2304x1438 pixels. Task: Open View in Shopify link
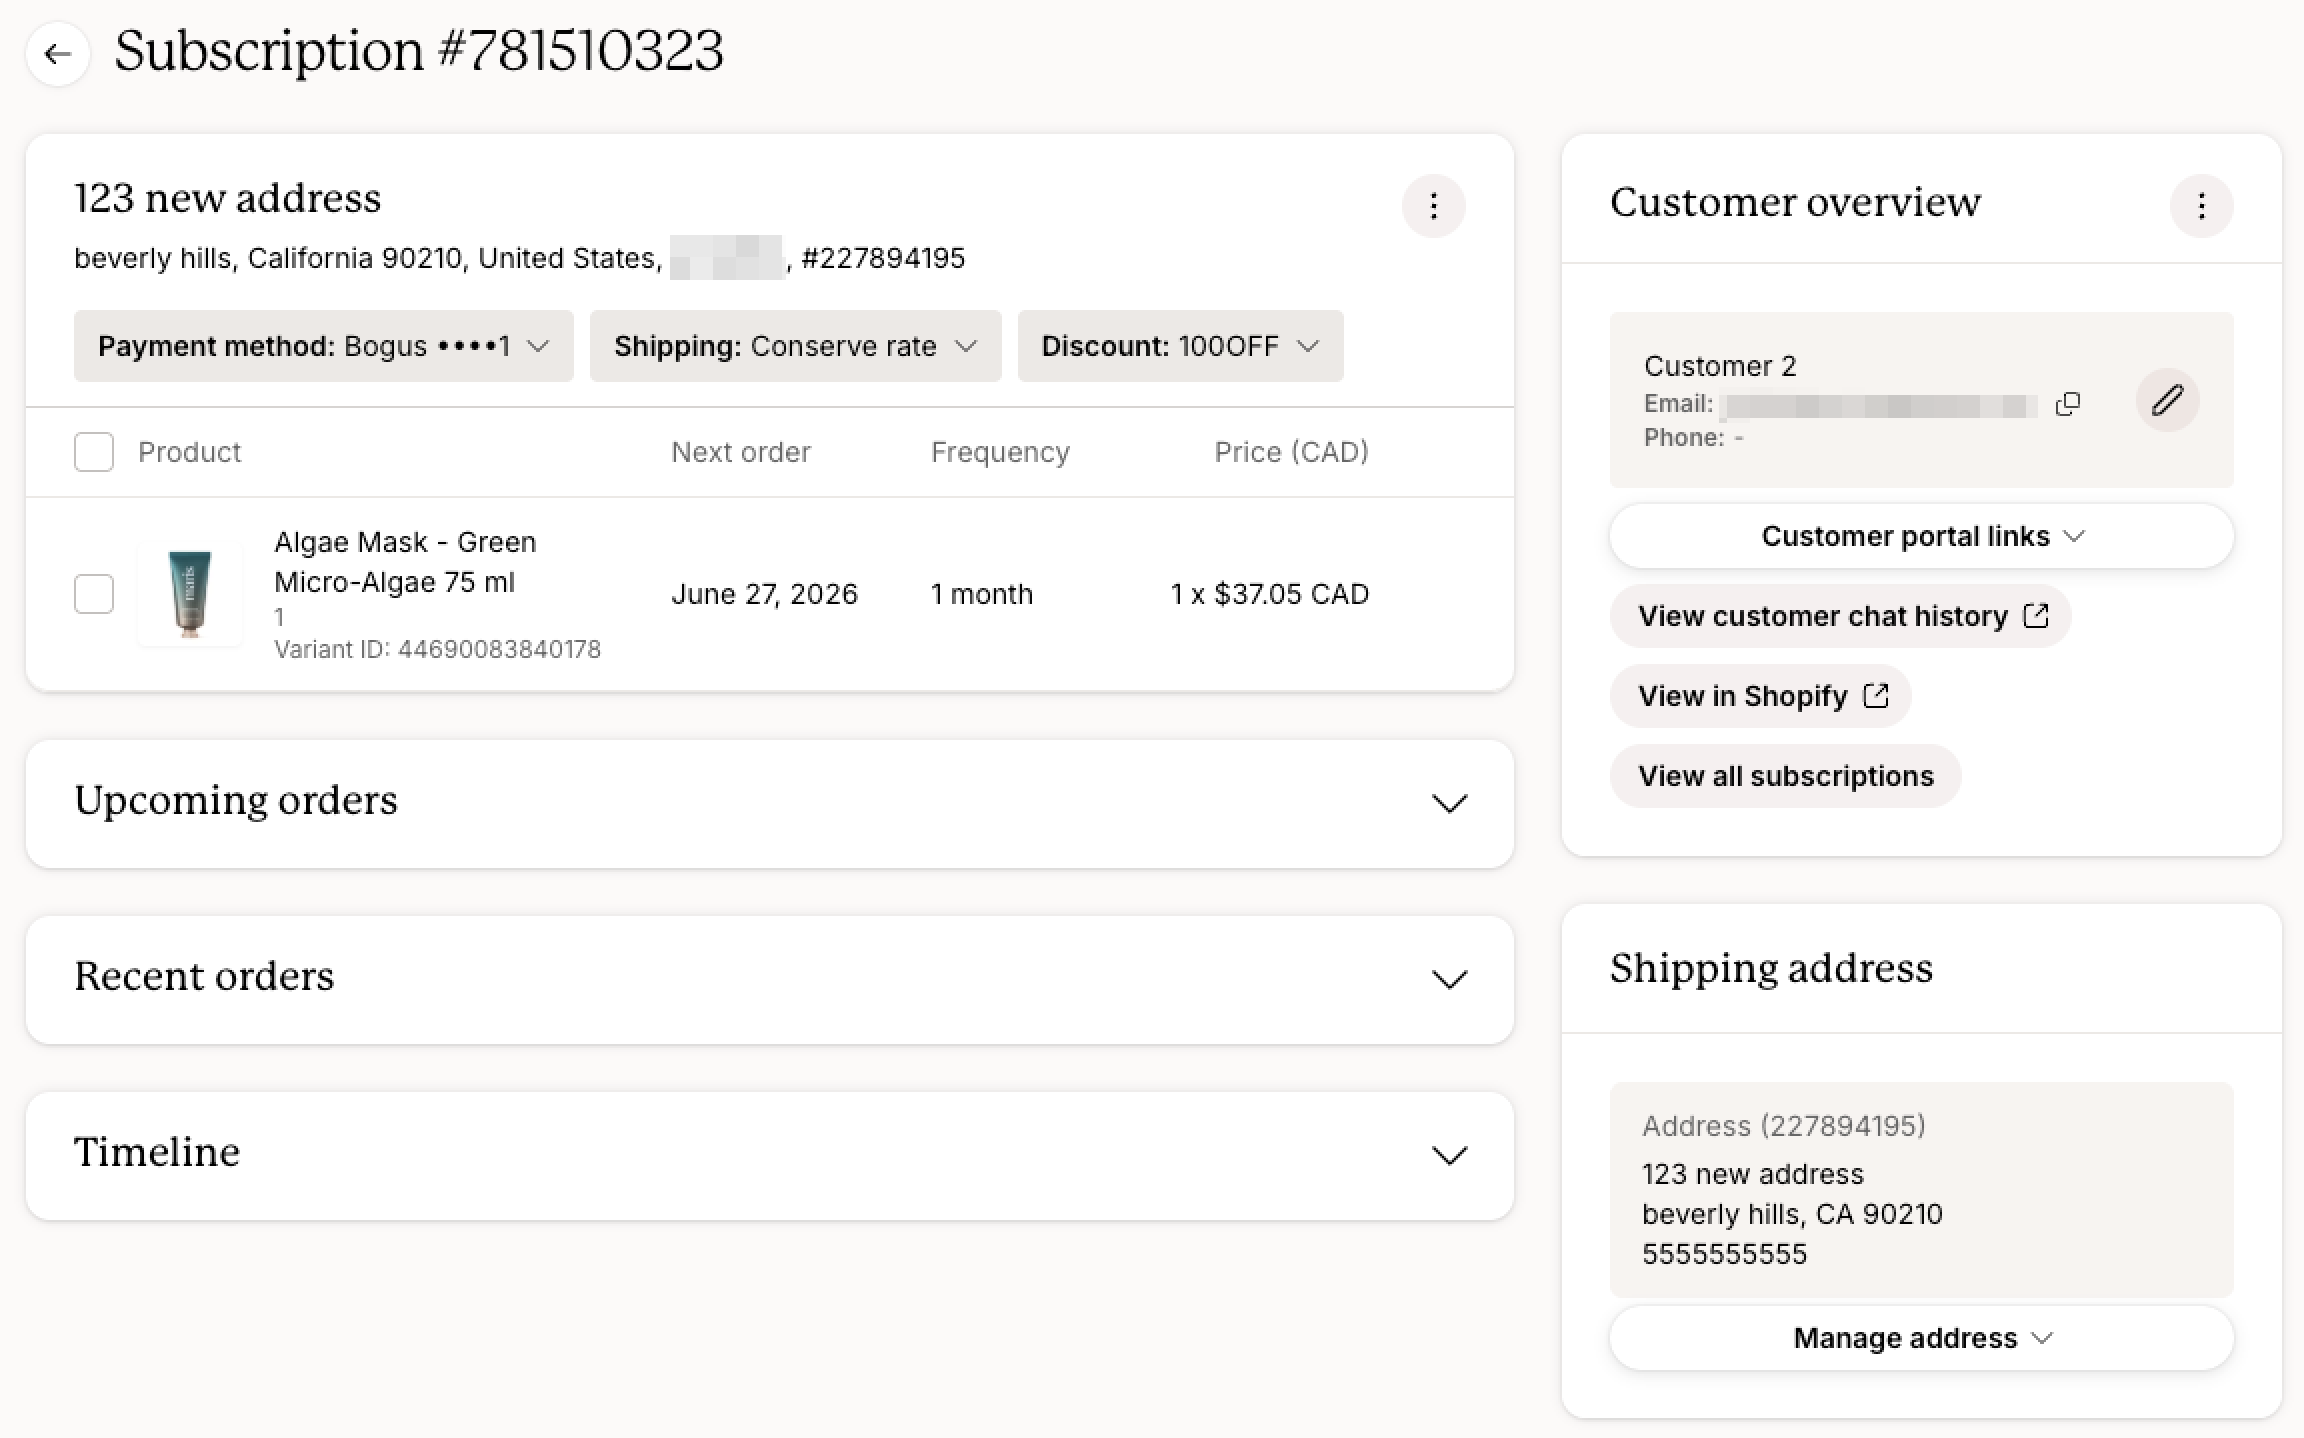pyautogui.click(x=1760, y=696)
